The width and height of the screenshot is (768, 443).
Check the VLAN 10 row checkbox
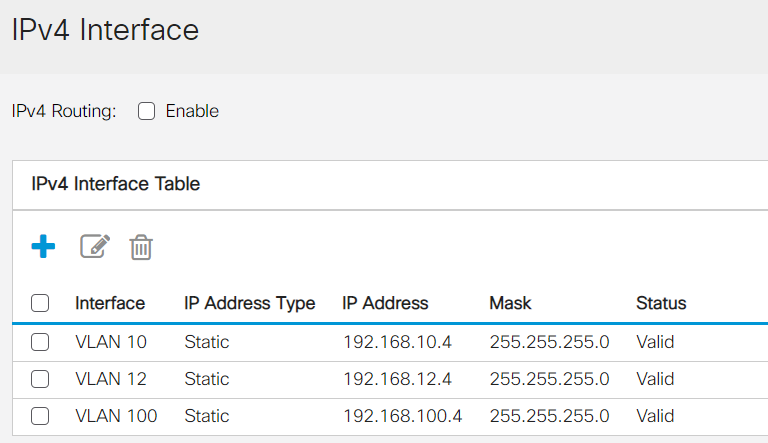40,342
